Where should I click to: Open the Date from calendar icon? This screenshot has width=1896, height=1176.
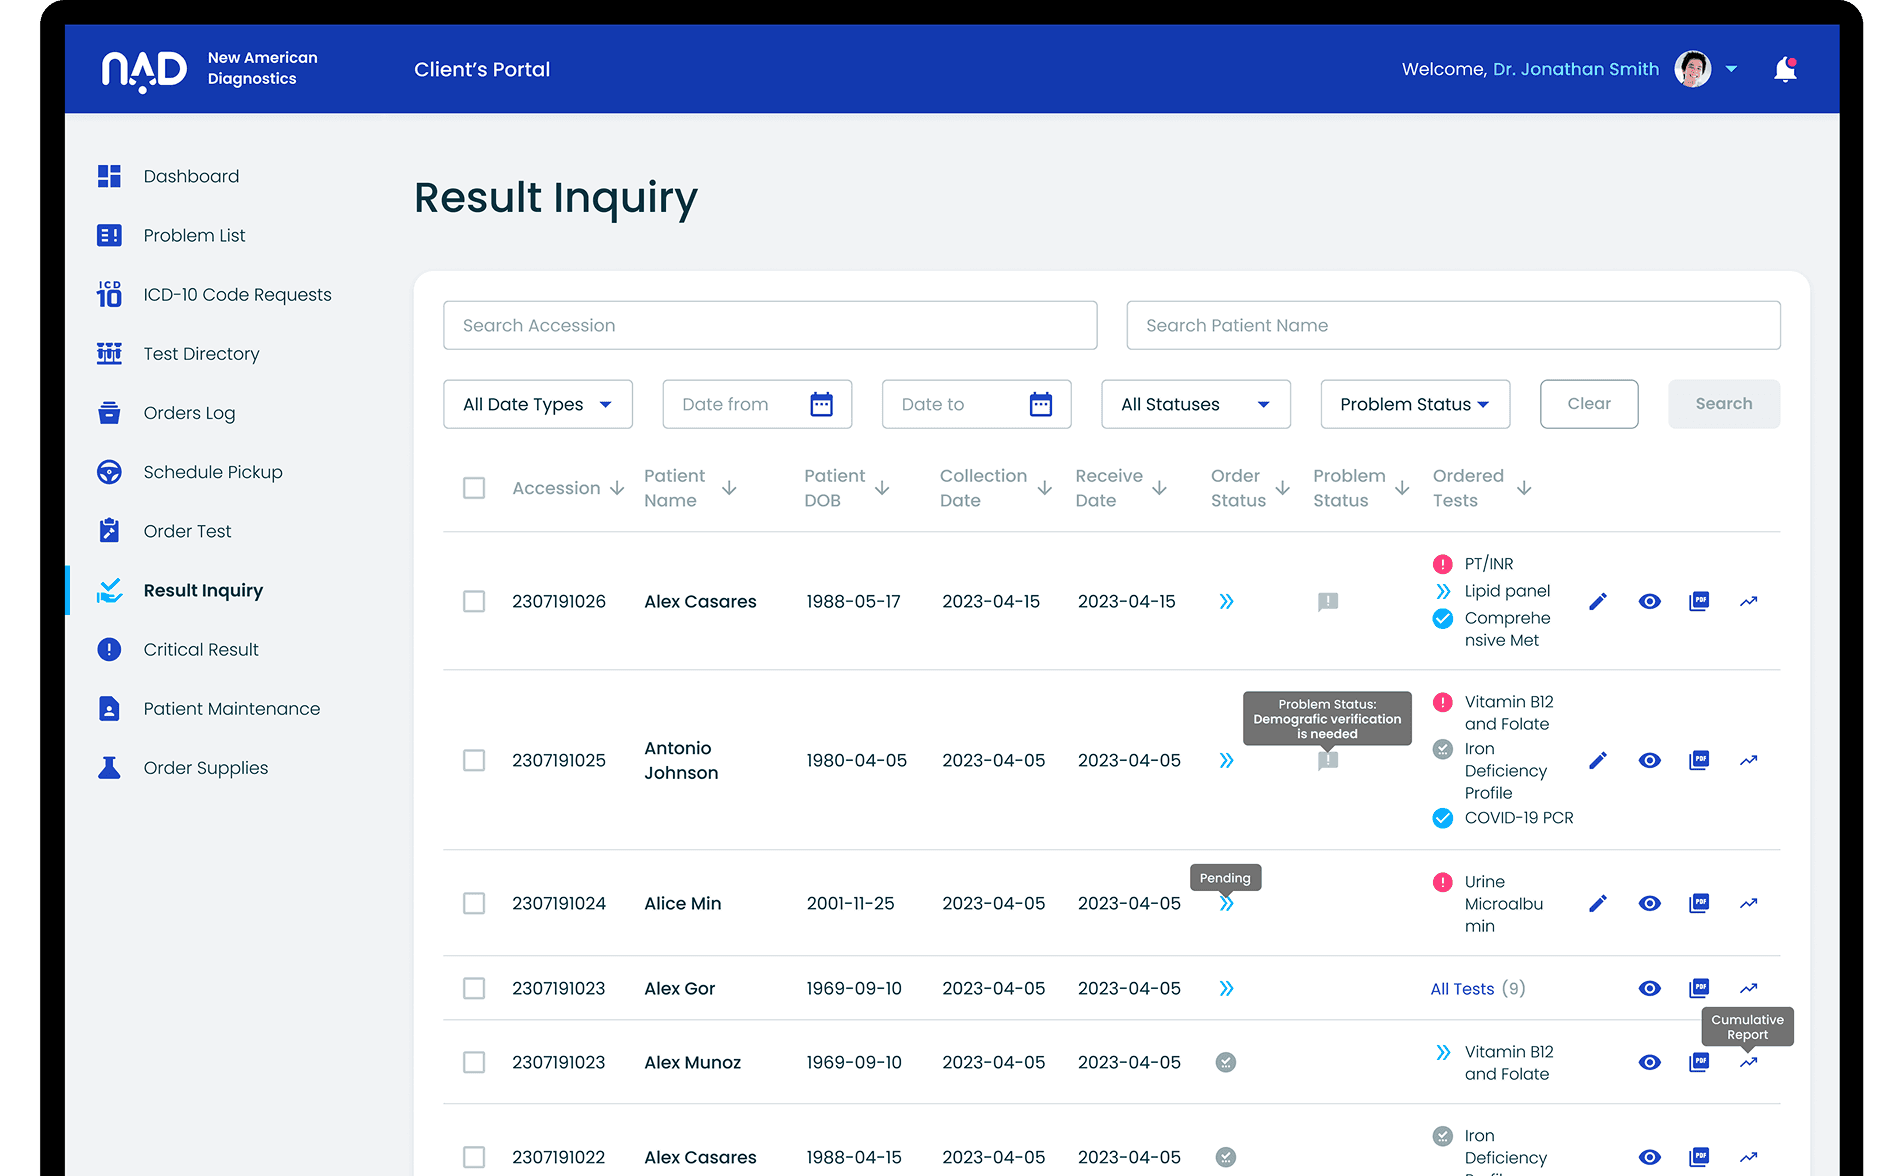[x=821, y=404]
